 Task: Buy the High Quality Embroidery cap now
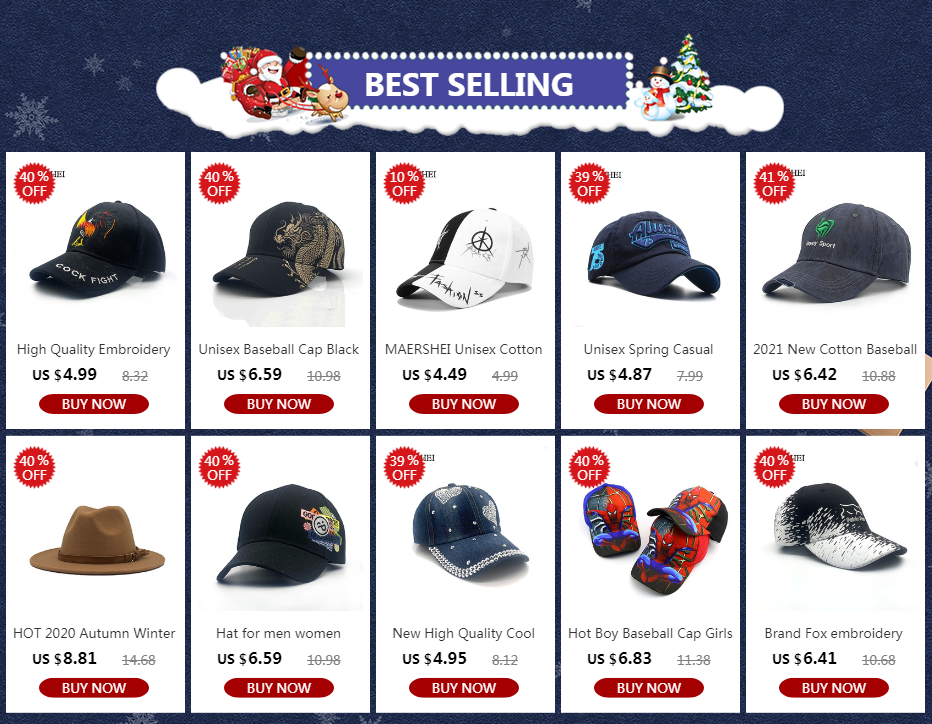tap(94, 404)
